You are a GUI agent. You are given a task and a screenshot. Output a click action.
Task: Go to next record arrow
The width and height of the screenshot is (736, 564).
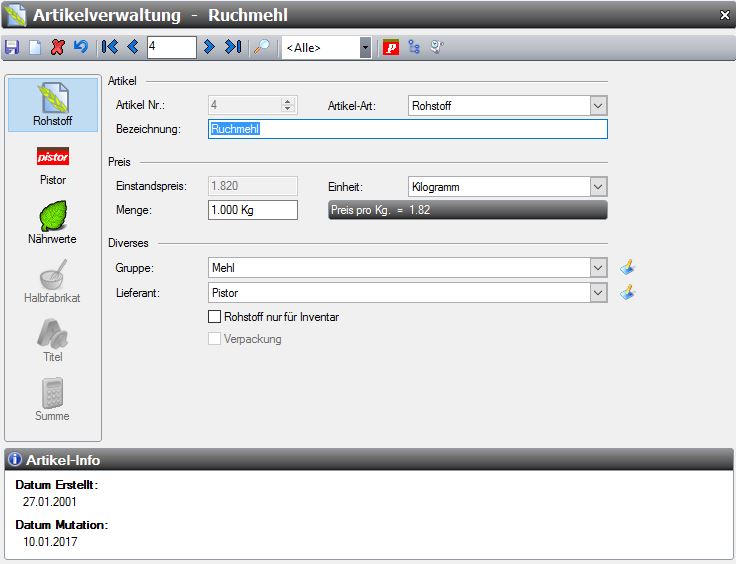(x=209, y=47)
